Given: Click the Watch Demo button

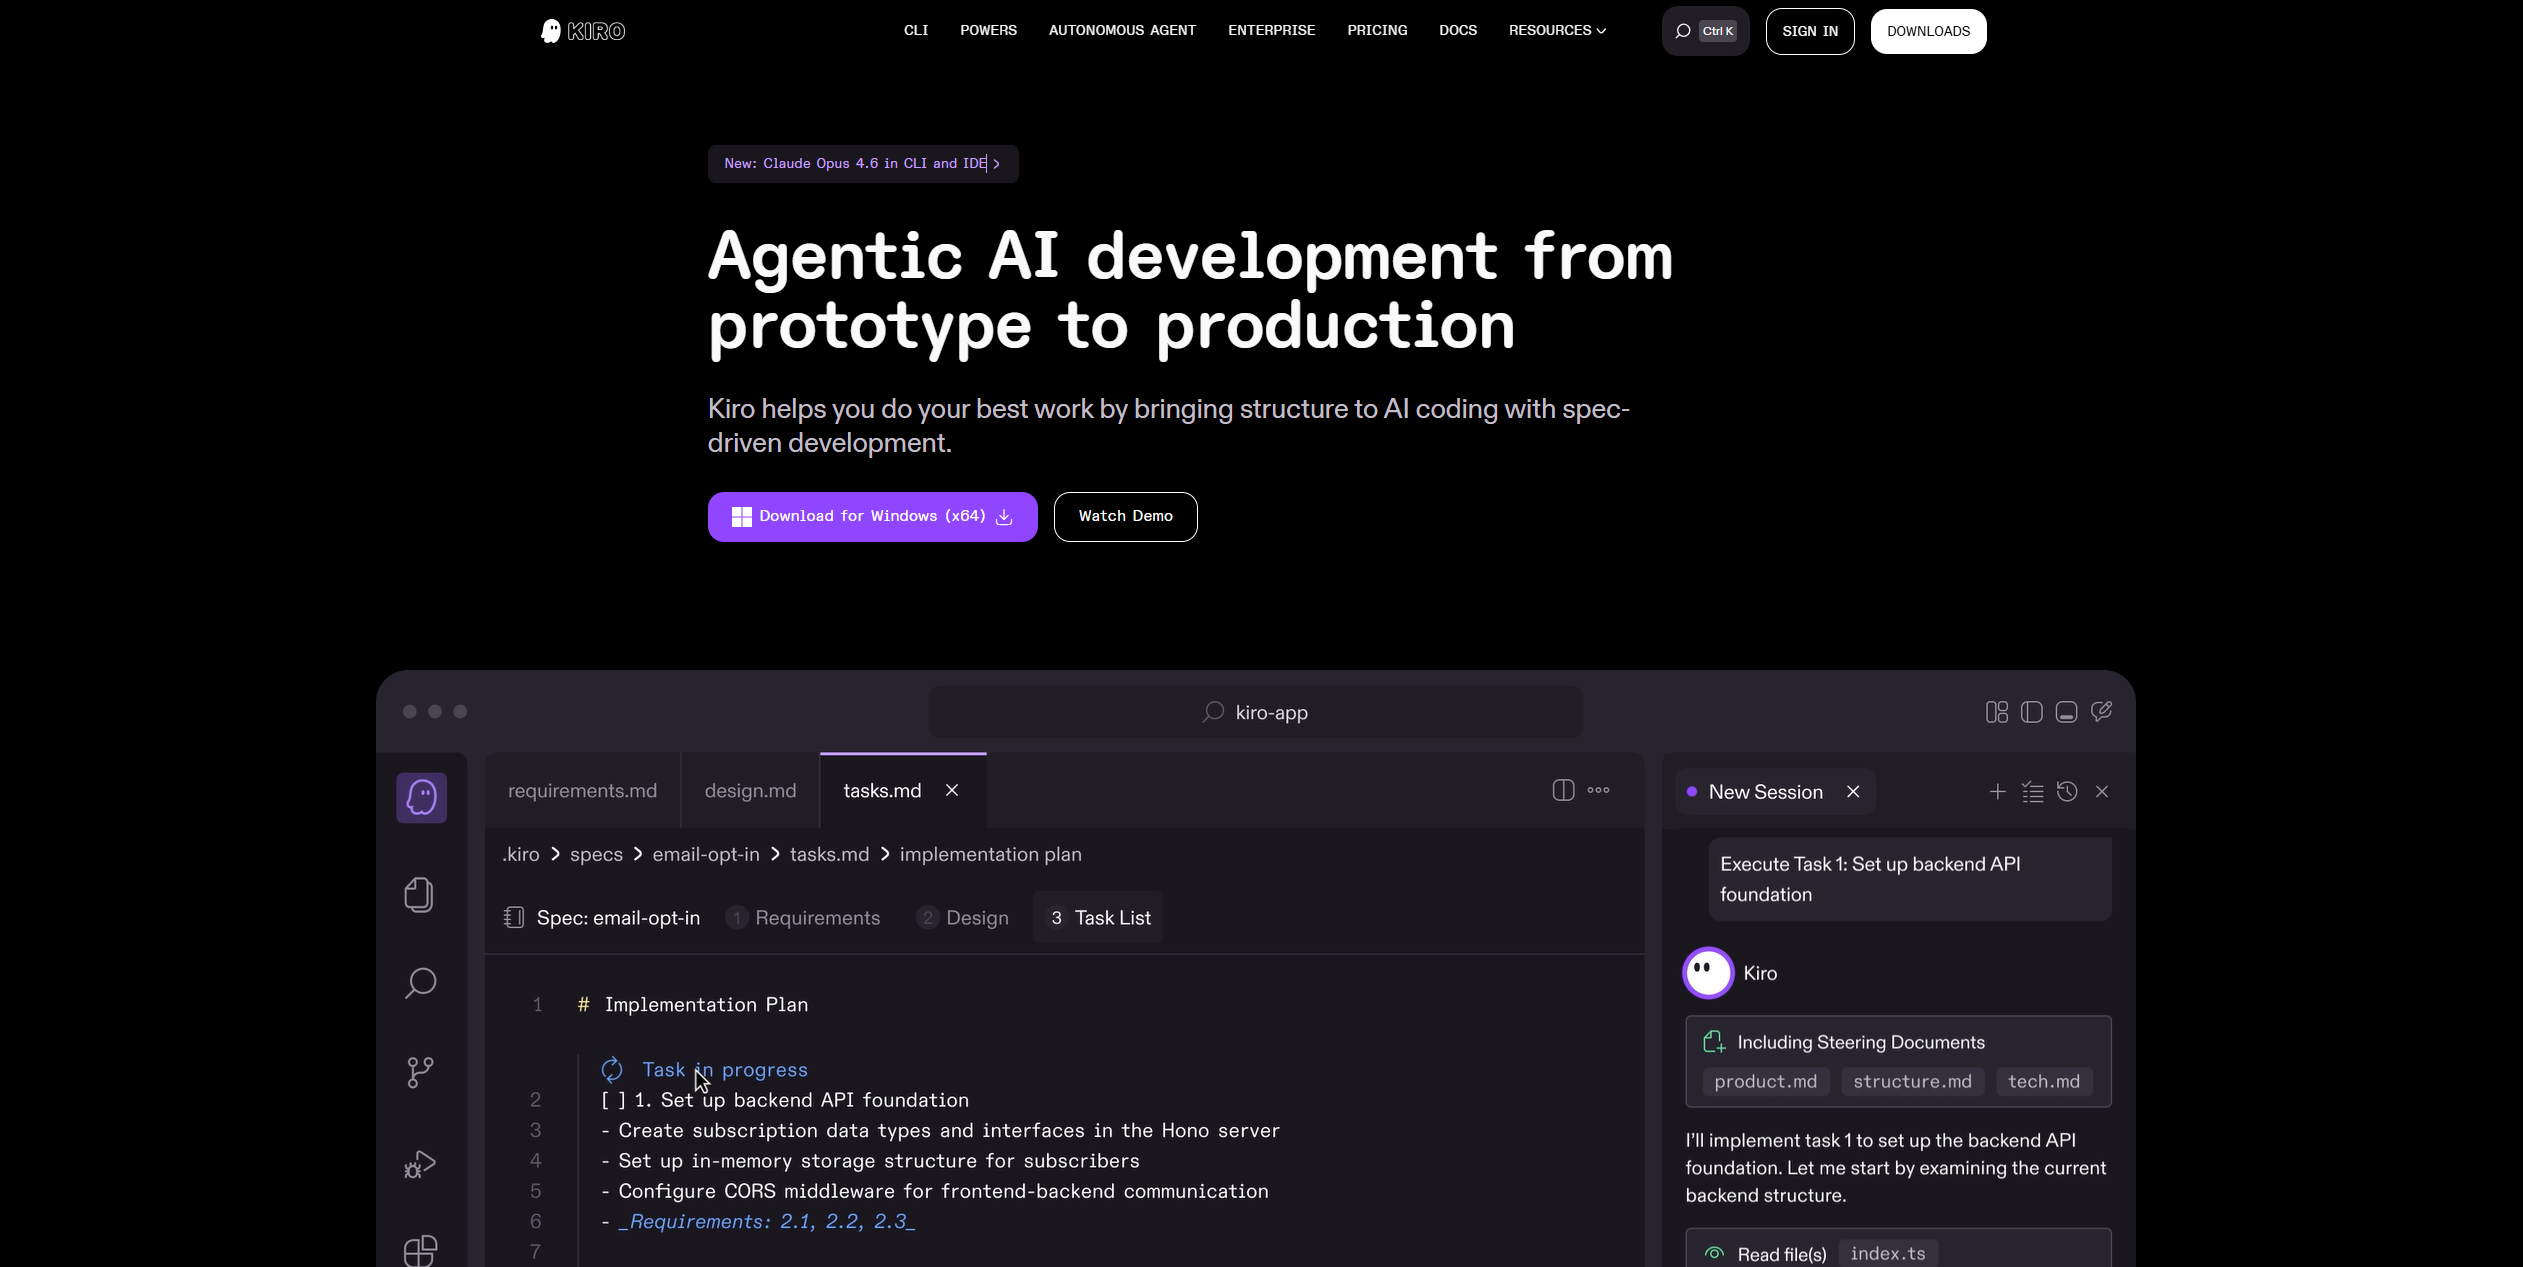Looking at the screenshot, I should pos(1125,516).
